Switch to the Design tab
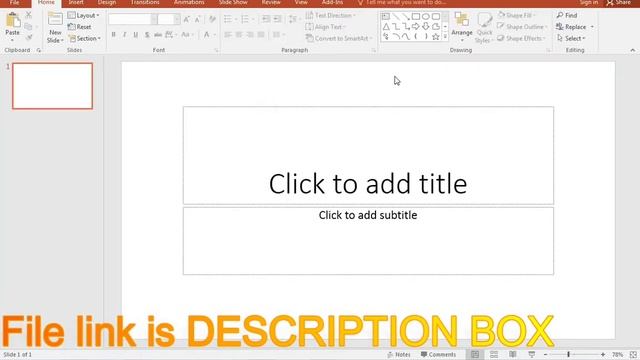This screenshot has height=360, width=640. click(107, 3)
